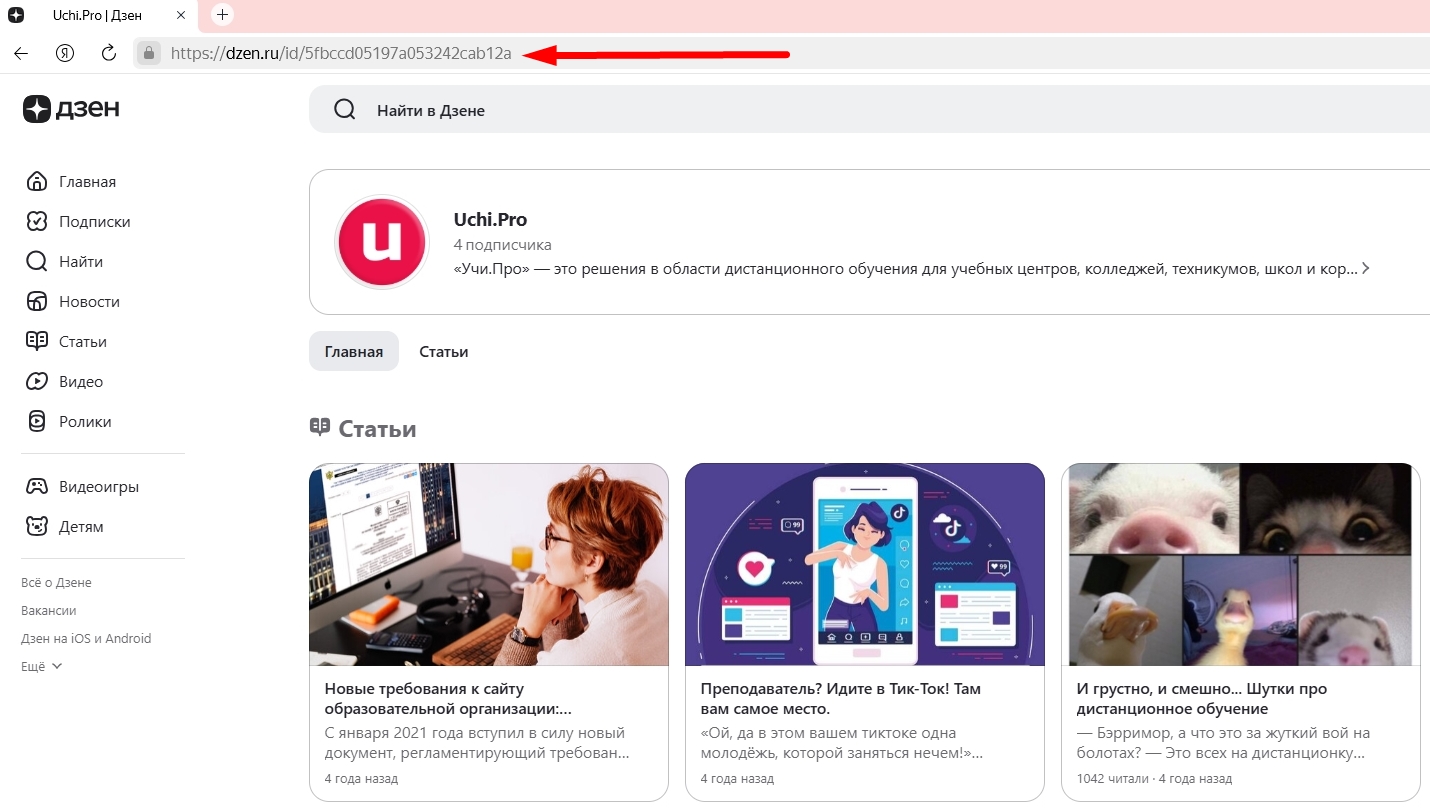
Task: Click the 4 подписчика text
Action: click(502, 245)
